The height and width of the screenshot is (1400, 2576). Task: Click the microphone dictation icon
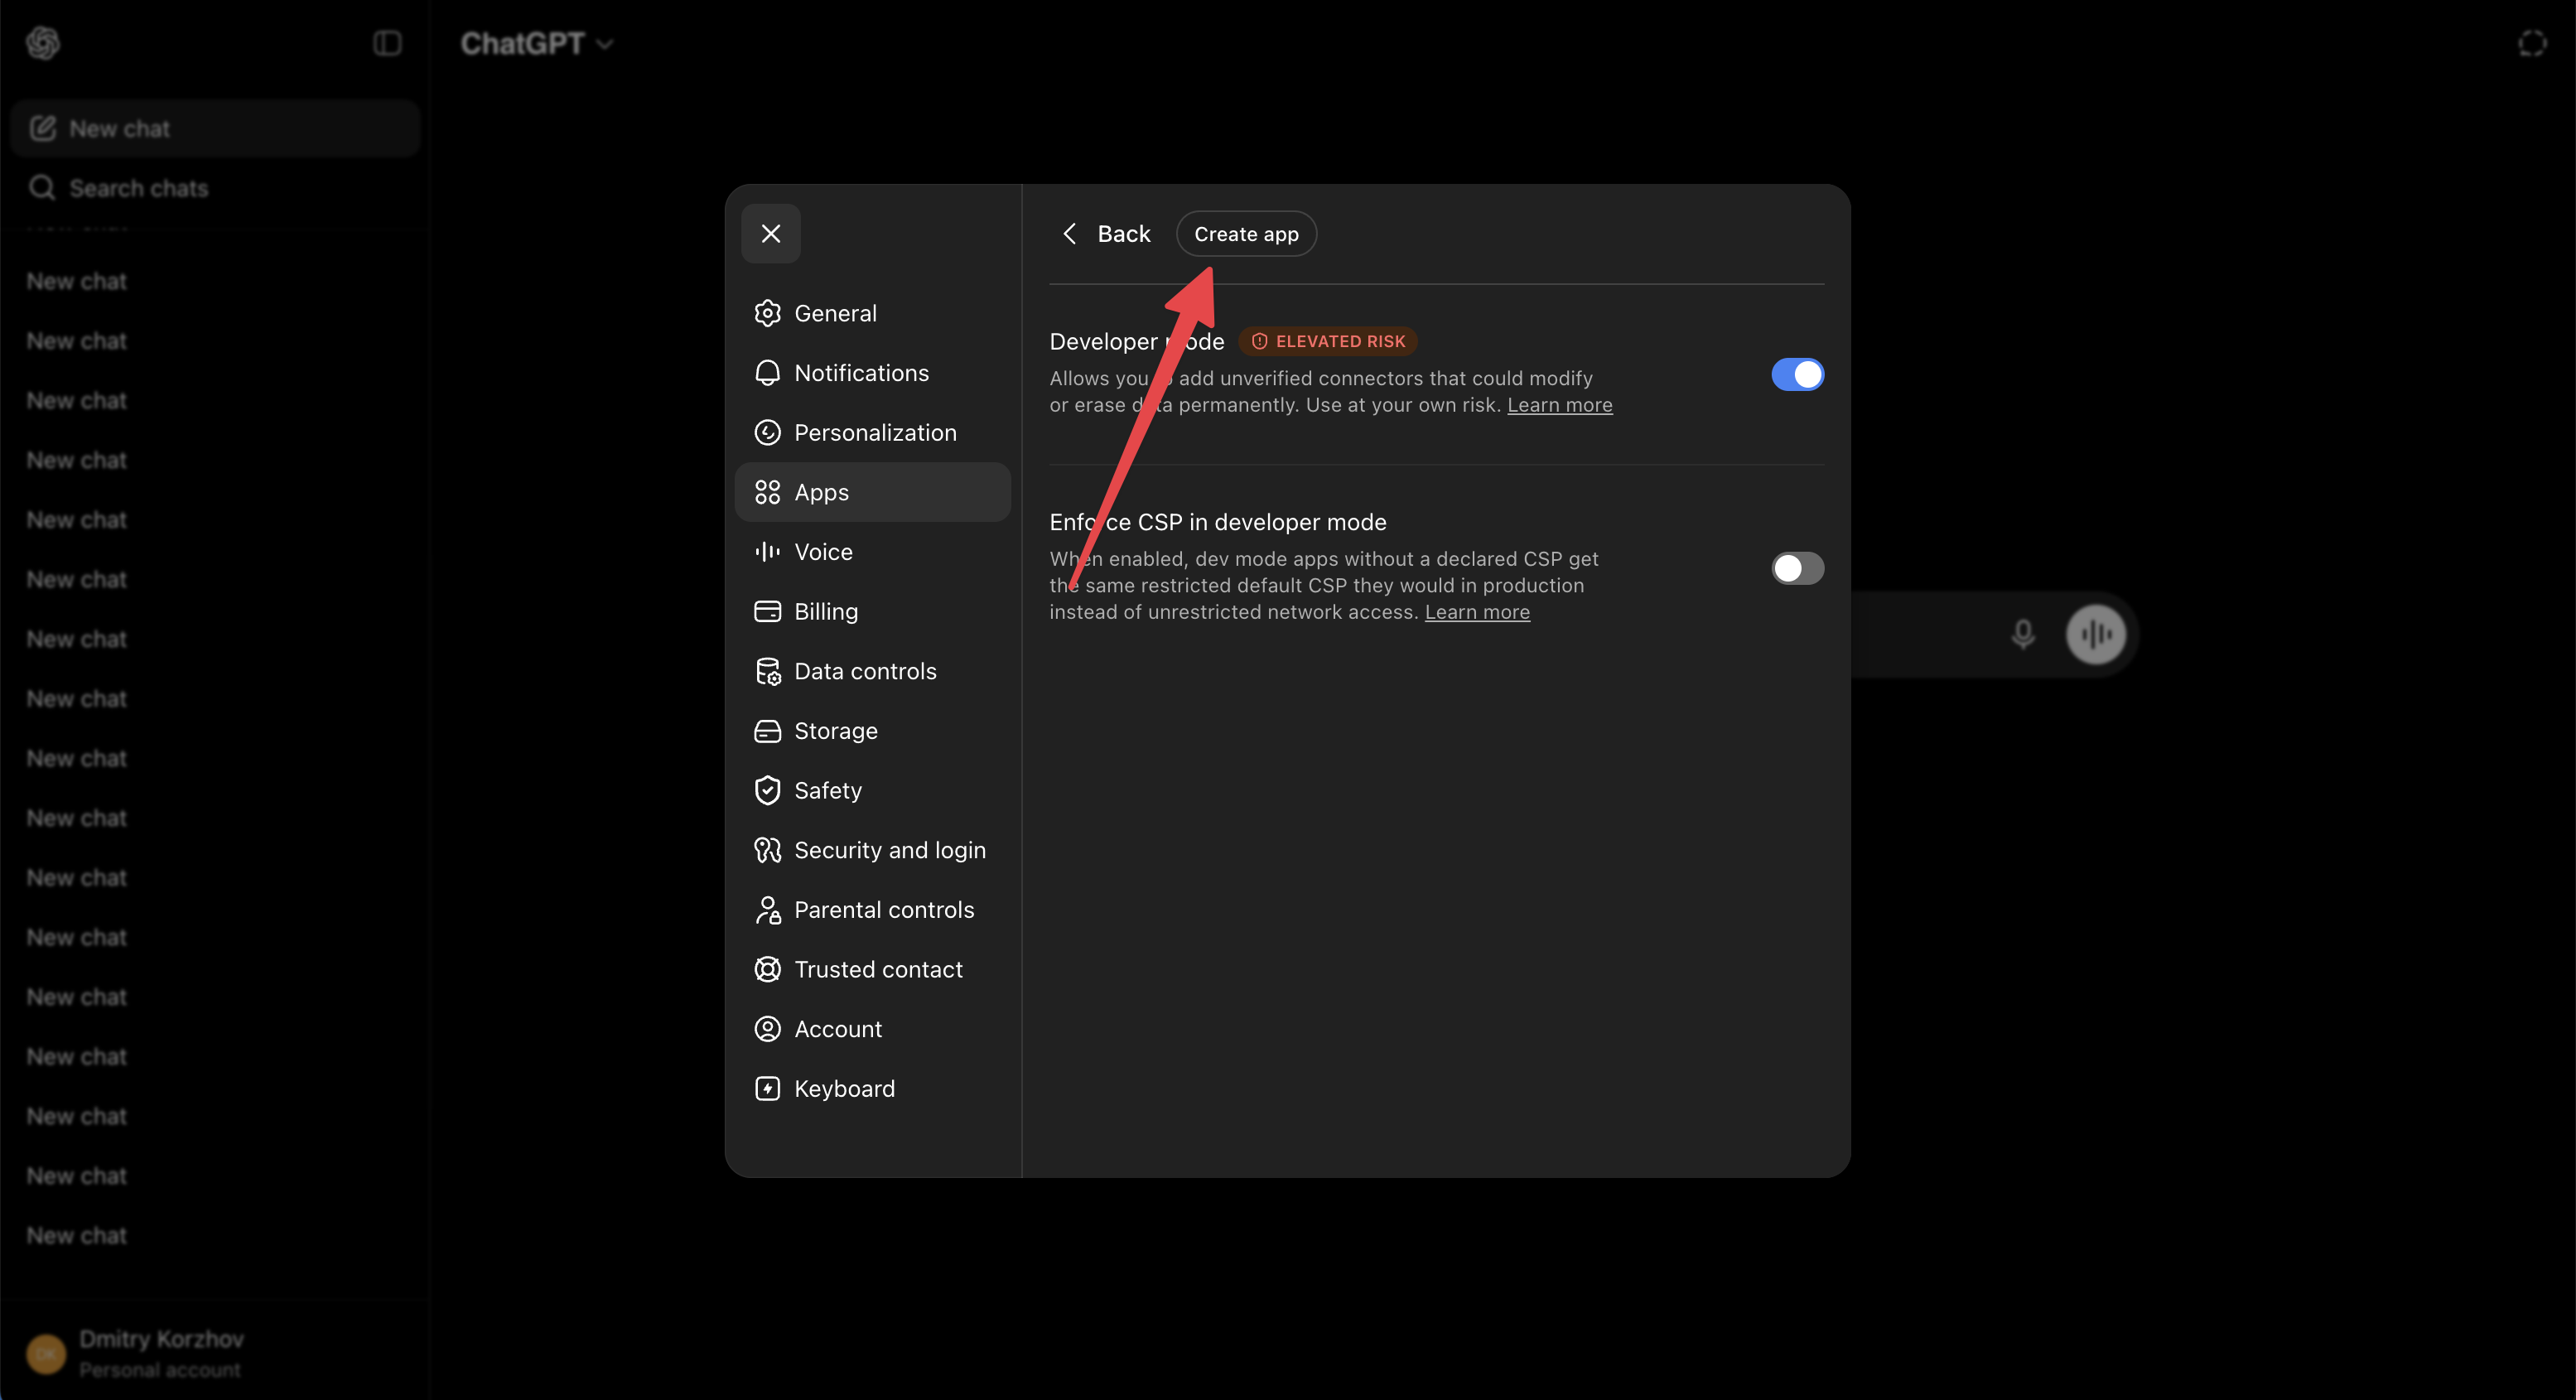pos(2022,634)
